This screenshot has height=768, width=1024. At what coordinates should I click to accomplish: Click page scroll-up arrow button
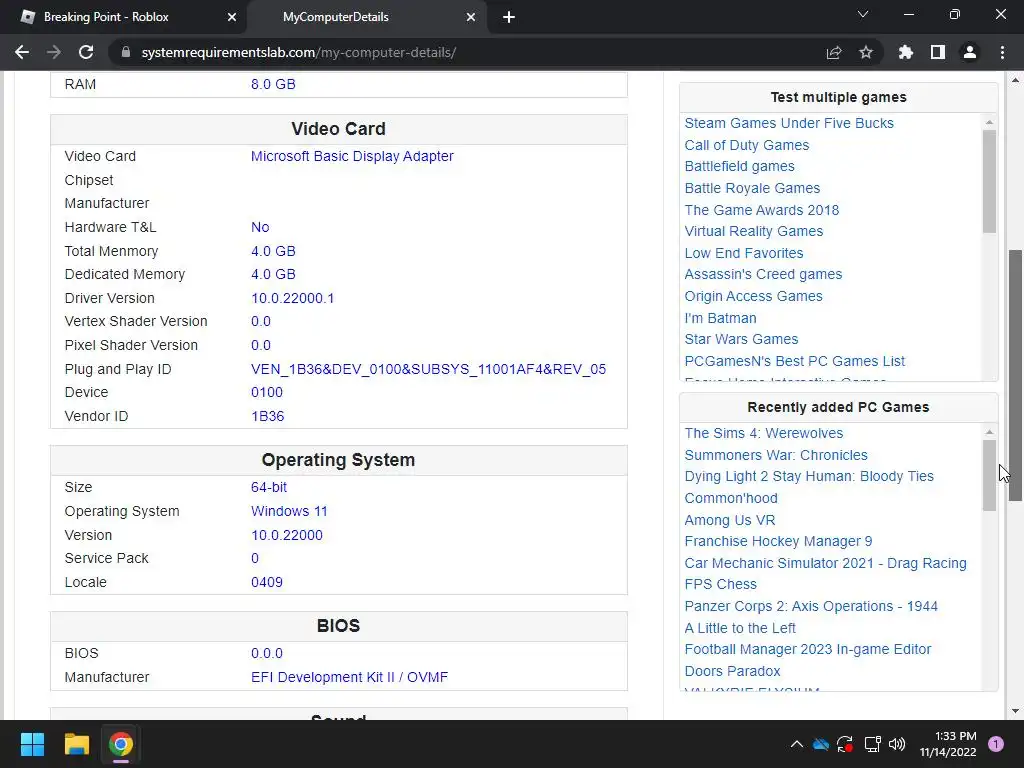point(1015,80)
